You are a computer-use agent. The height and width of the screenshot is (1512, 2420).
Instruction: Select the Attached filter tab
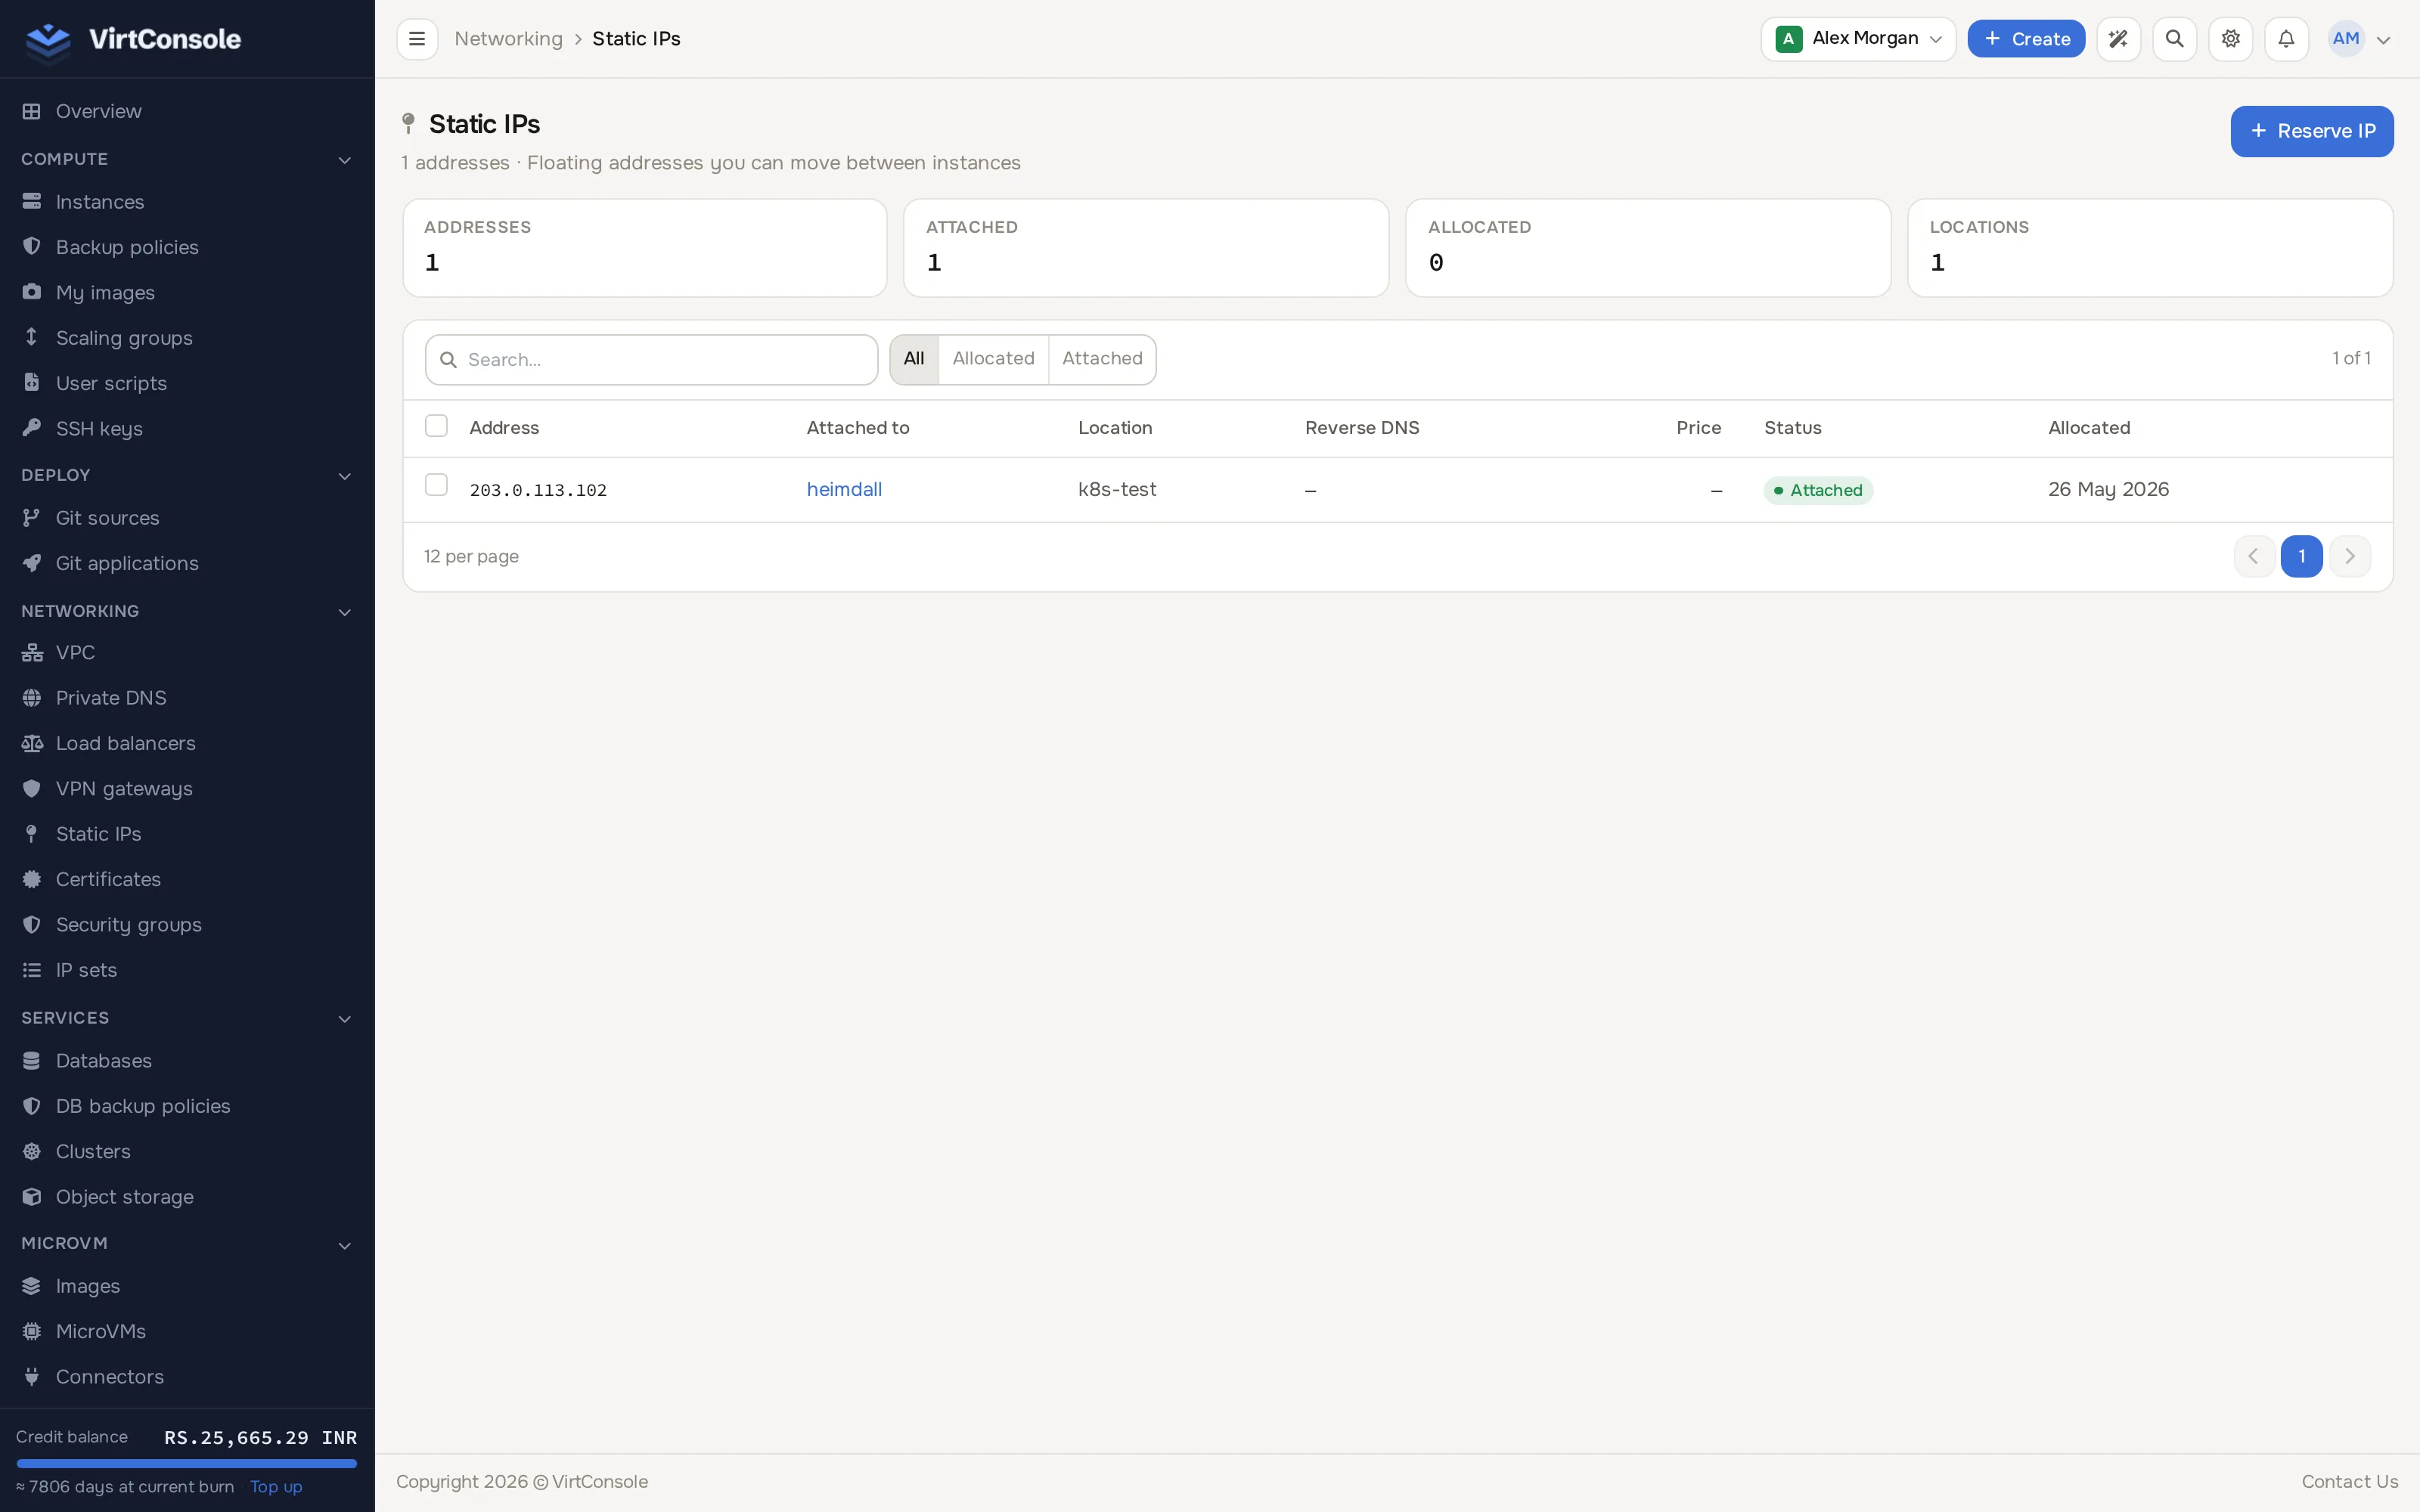(x=1102, y=359)
